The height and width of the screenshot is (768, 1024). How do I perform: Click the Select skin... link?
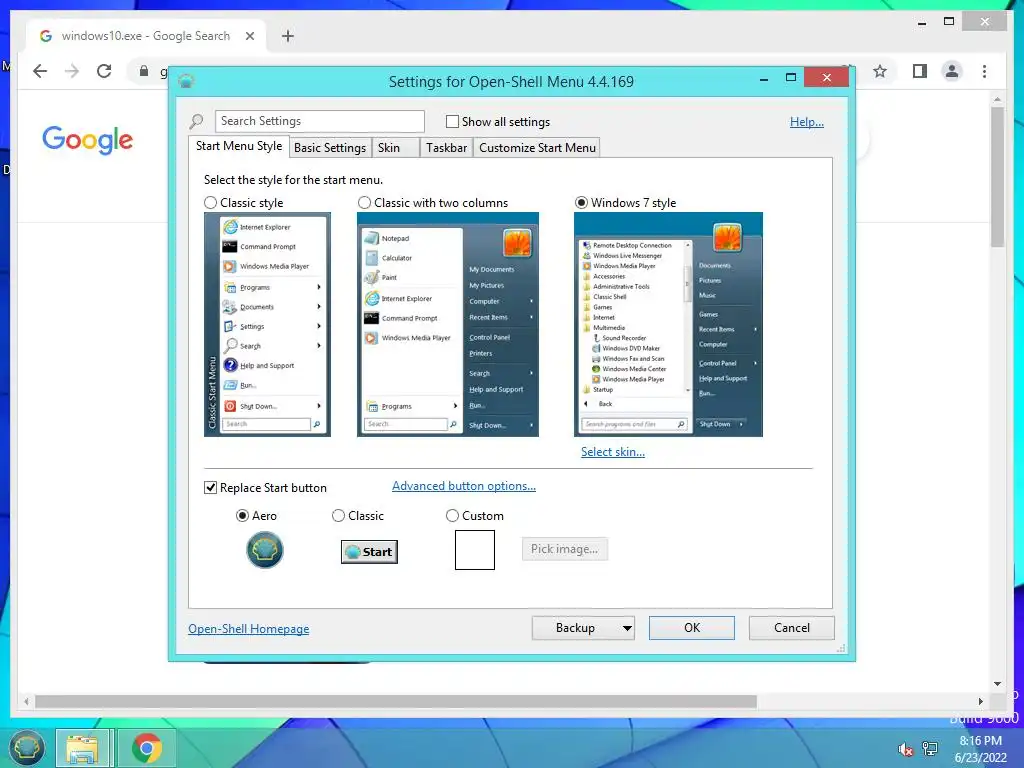pos(613,452)
